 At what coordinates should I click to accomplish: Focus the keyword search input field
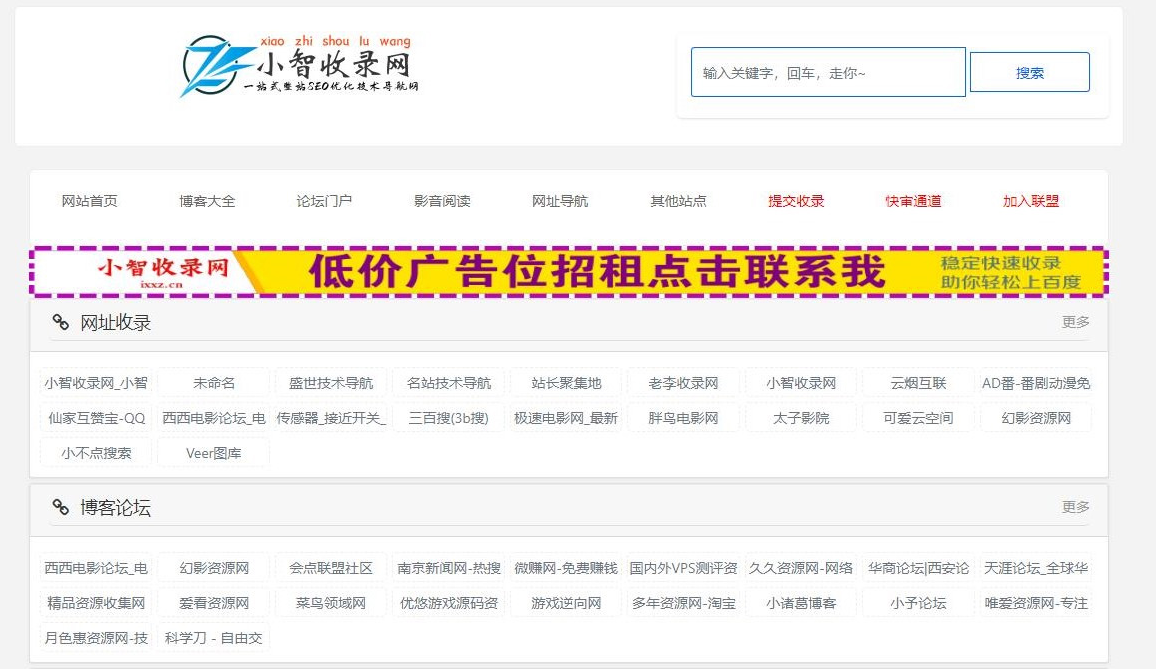[827, 73]
